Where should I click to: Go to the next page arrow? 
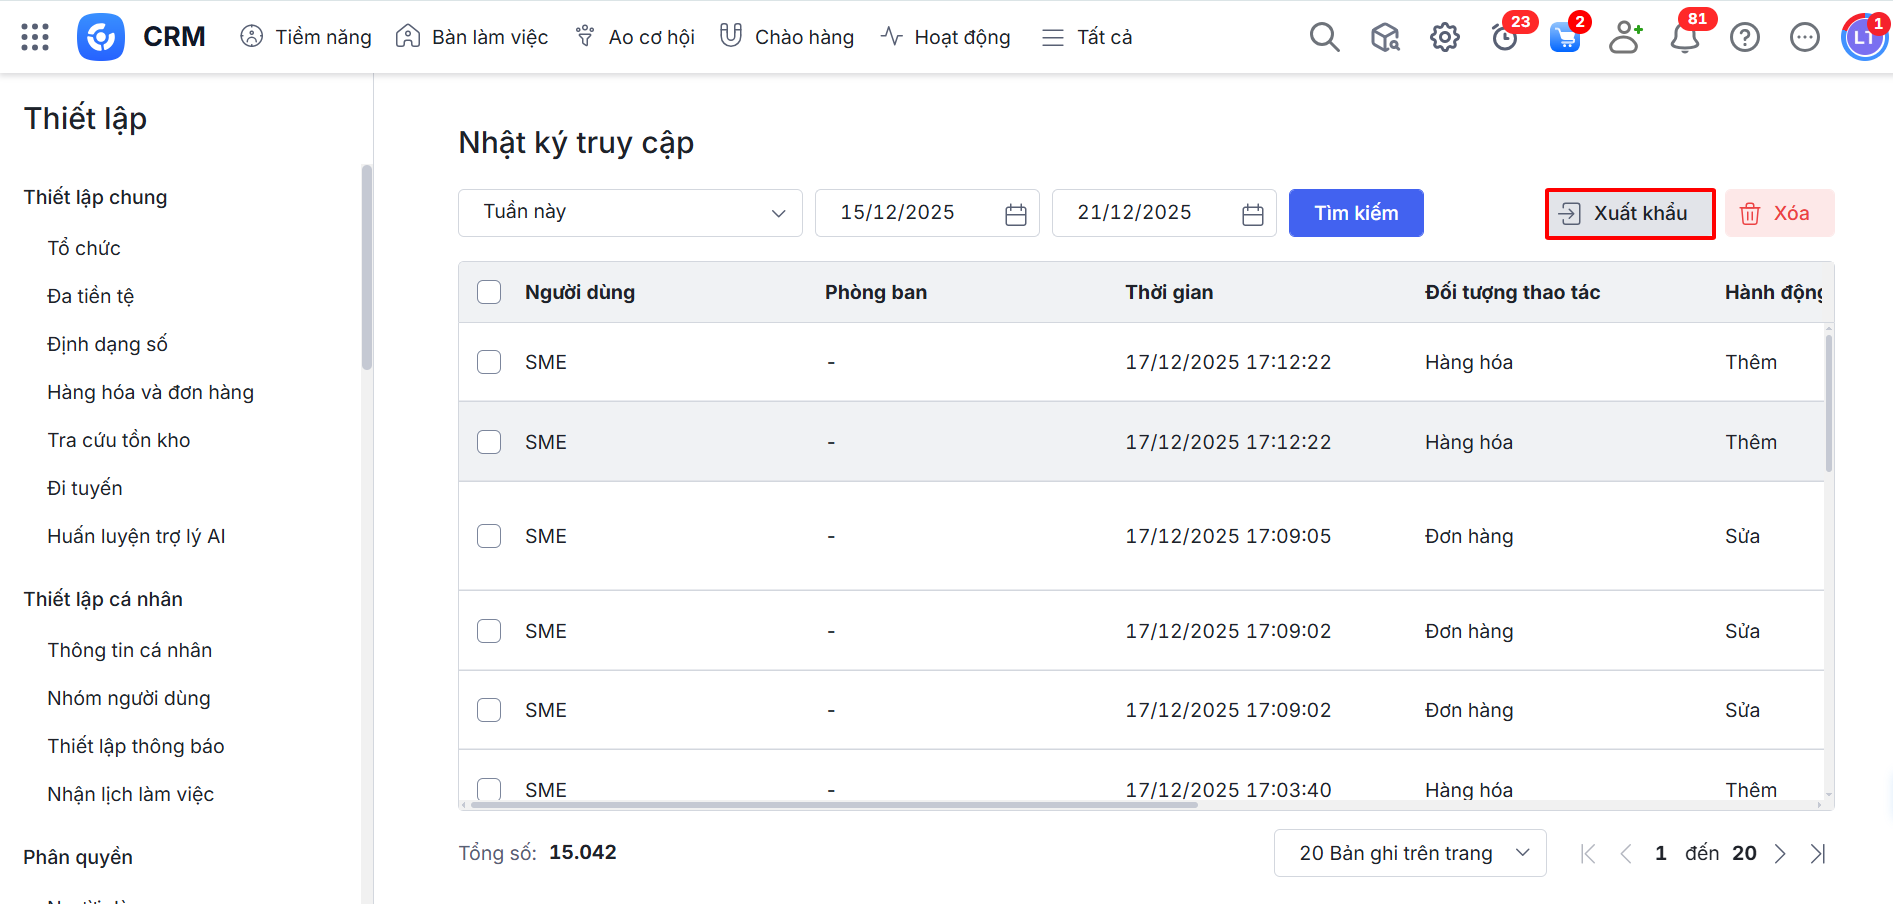click(1780, 853)
